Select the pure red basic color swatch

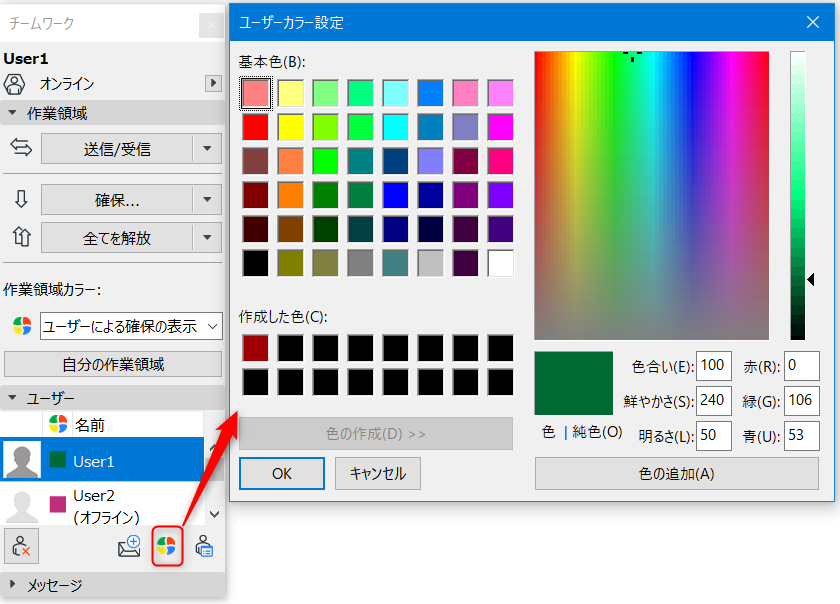pos(256,128)
